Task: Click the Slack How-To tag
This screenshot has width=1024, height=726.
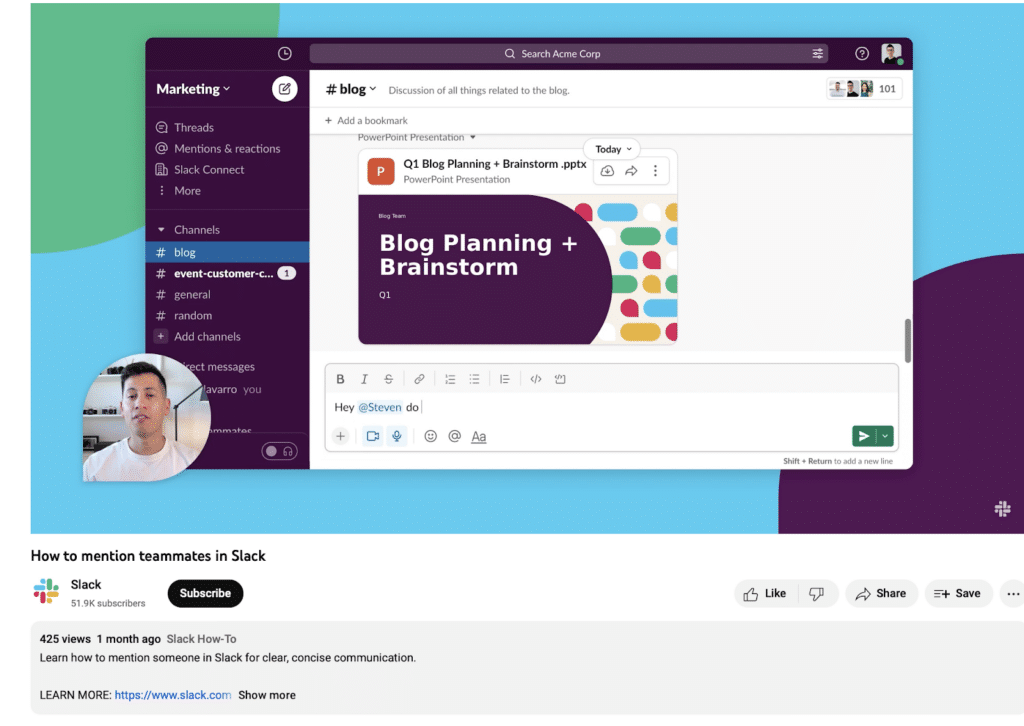Action: [x=201, y=639]
